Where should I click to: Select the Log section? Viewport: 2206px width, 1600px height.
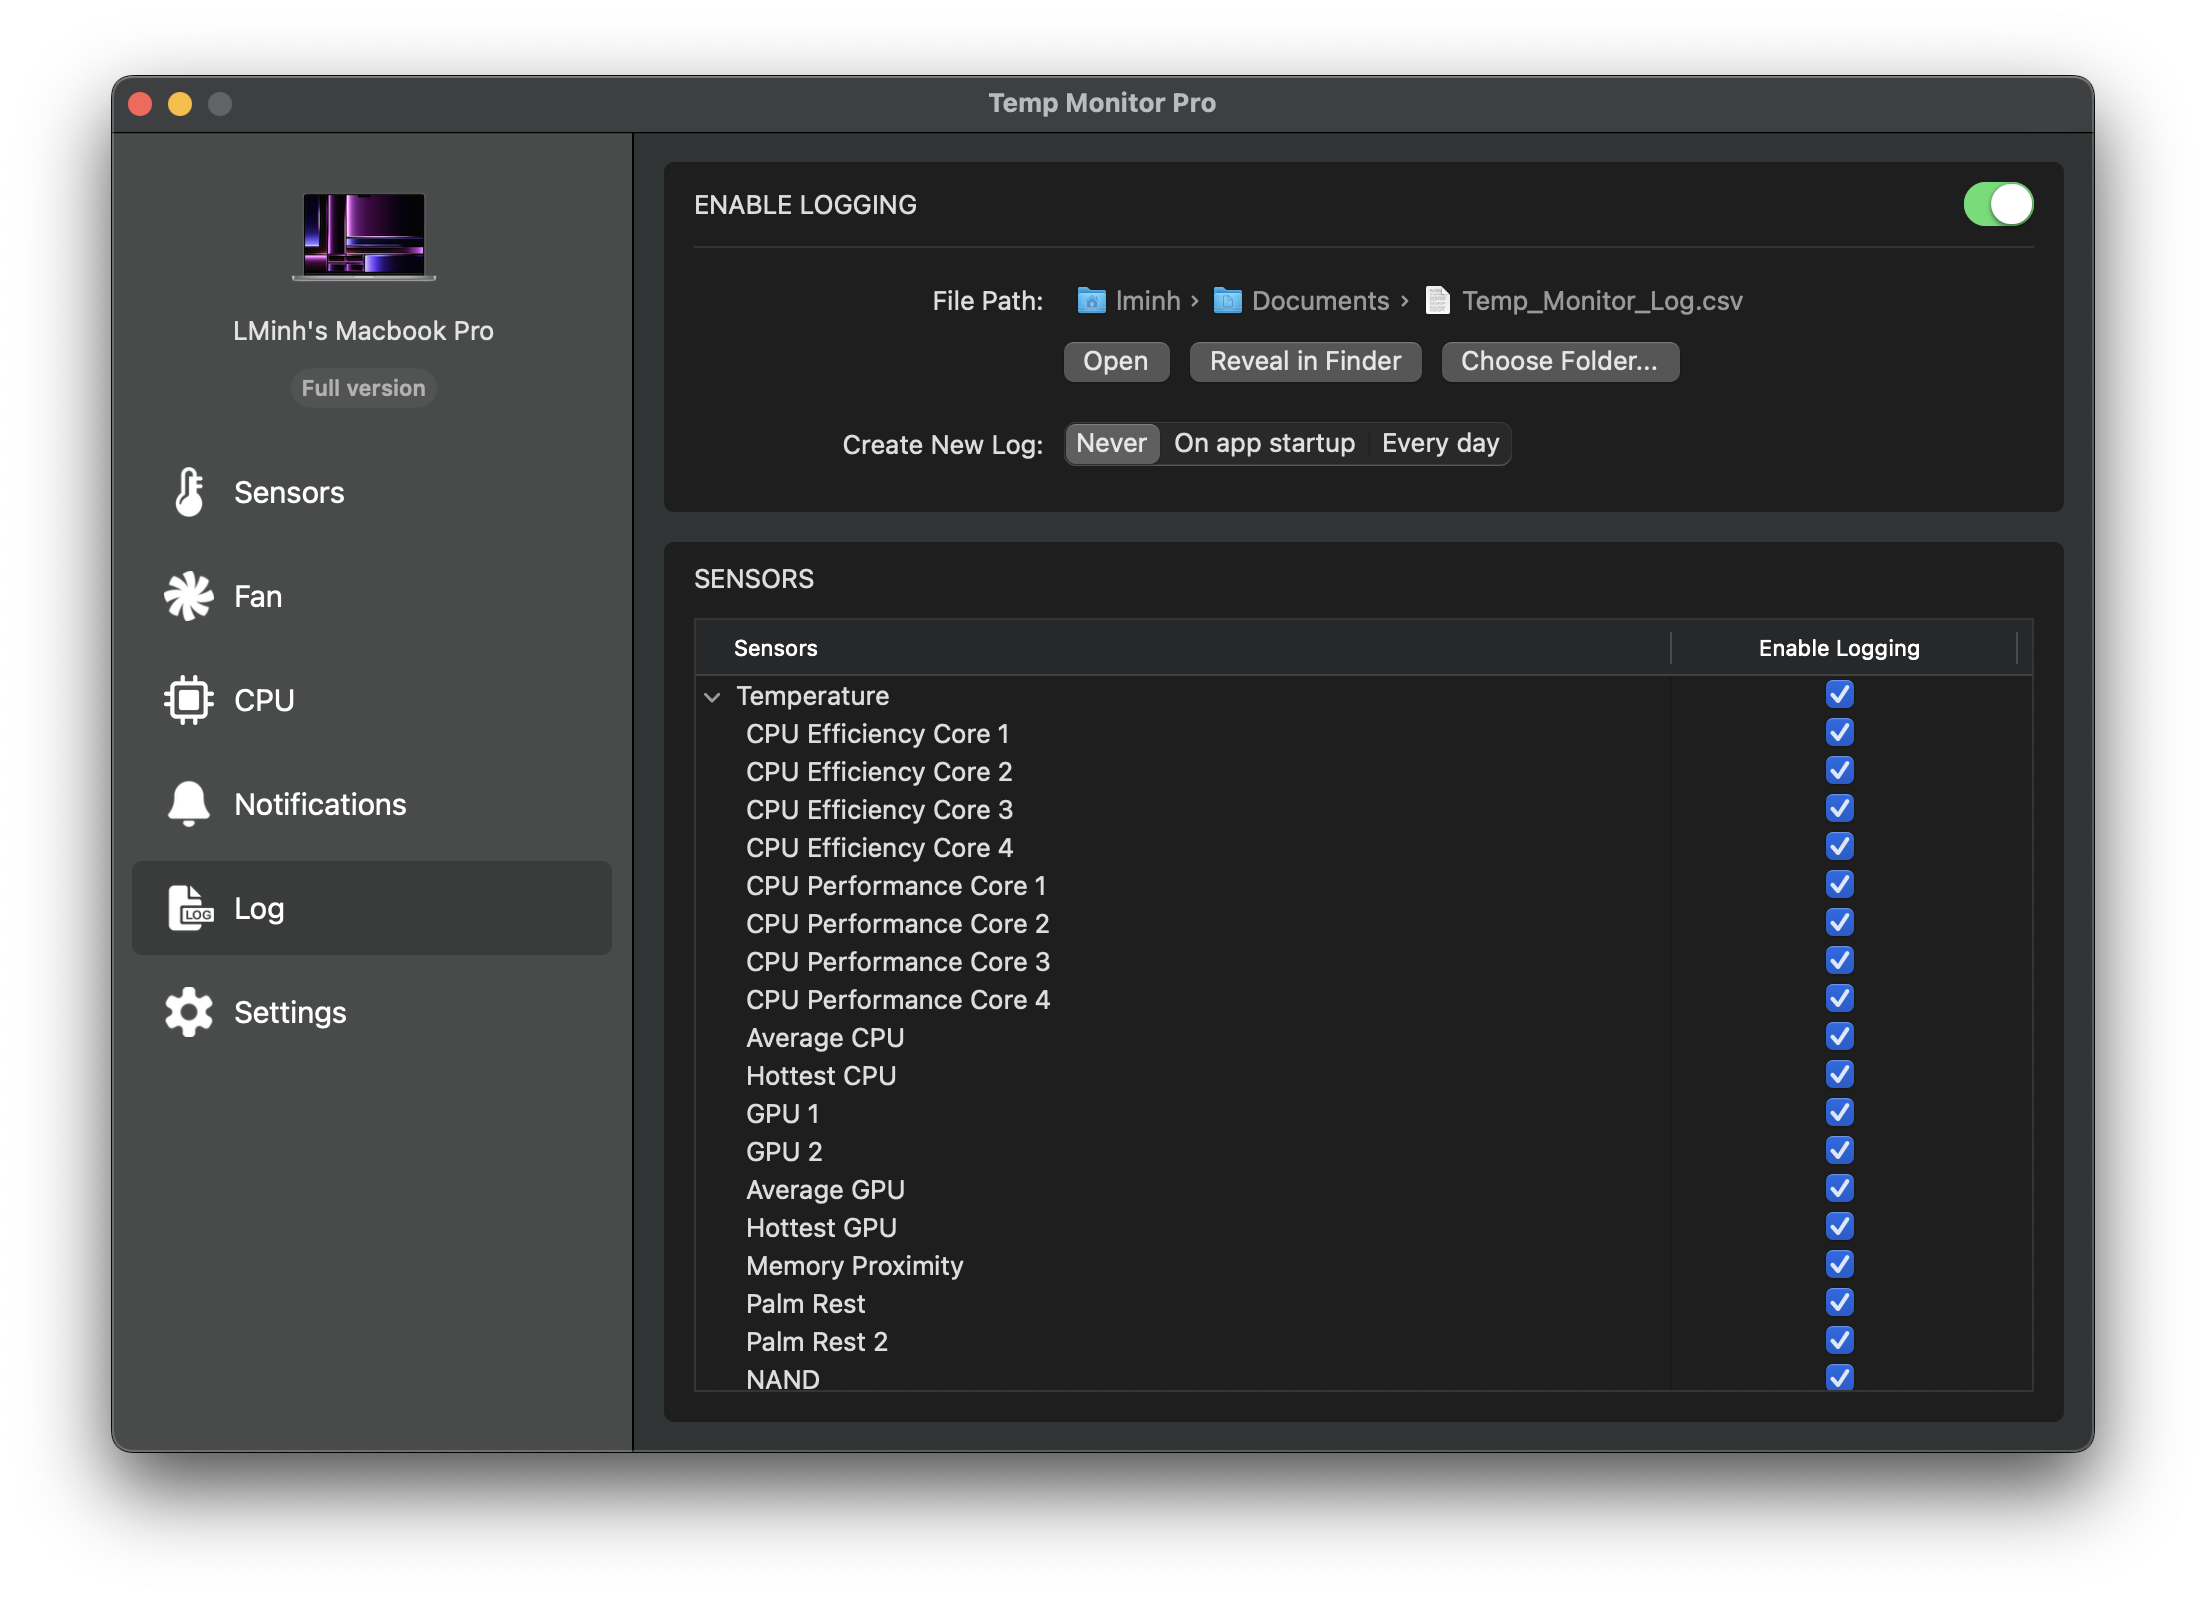(x=372, y=908)
